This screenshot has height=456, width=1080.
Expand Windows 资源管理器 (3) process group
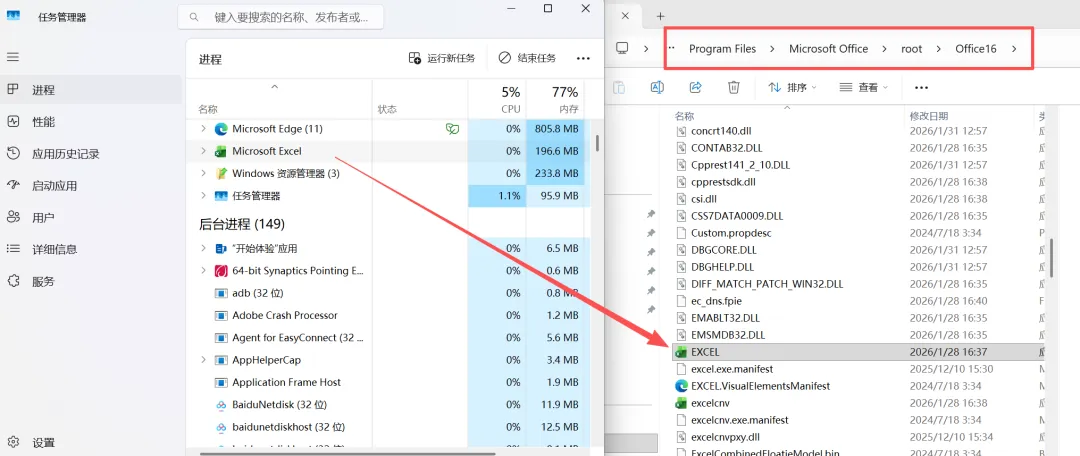[202, 173]
